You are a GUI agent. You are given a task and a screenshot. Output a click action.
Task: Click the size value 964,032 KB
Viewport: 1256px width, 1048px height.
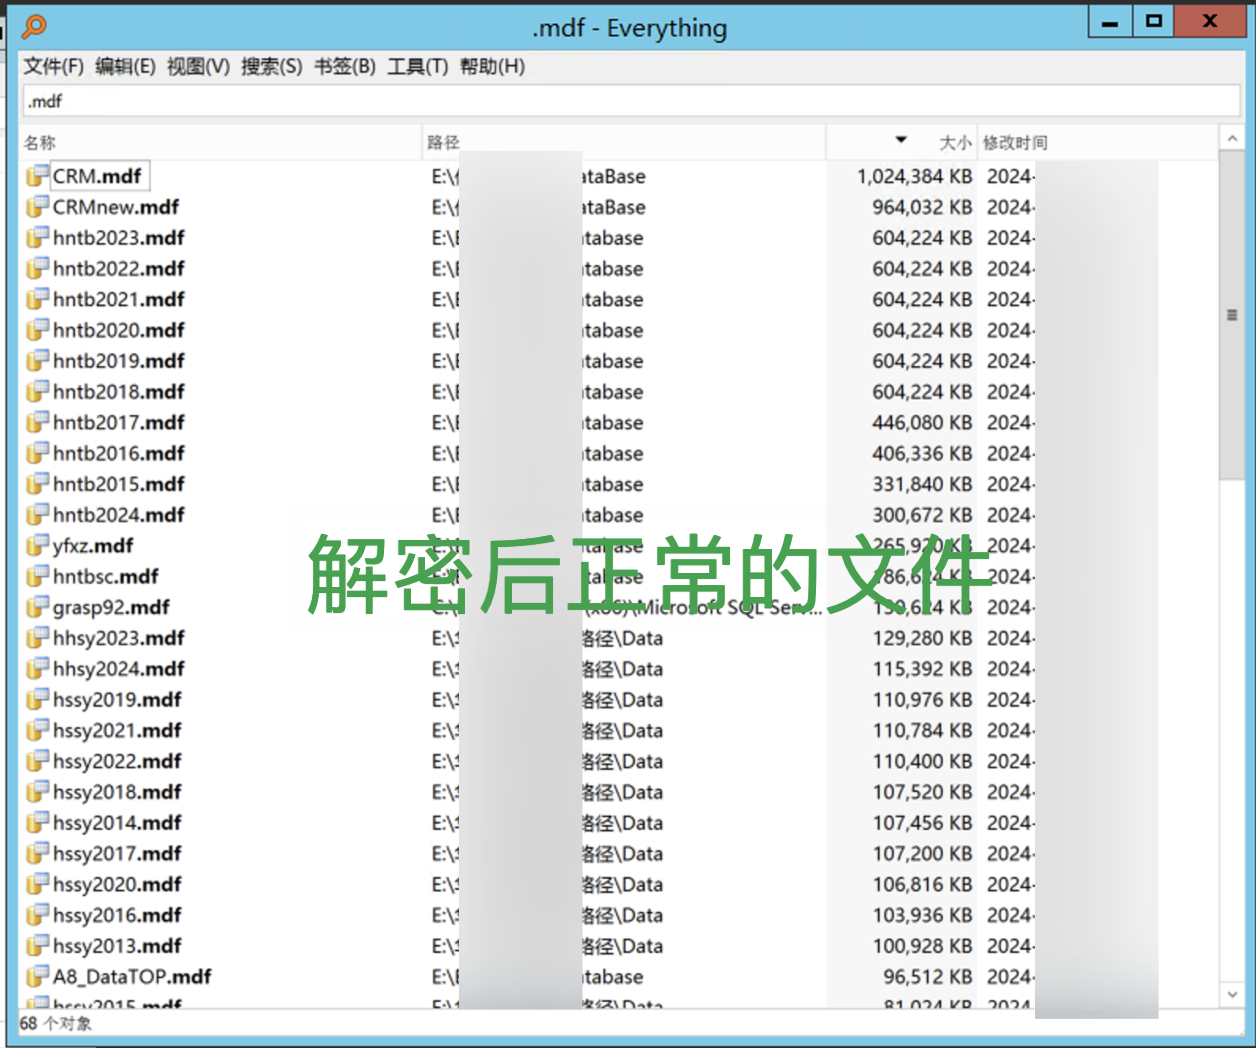pyautogui.click(x=922, y=208)
